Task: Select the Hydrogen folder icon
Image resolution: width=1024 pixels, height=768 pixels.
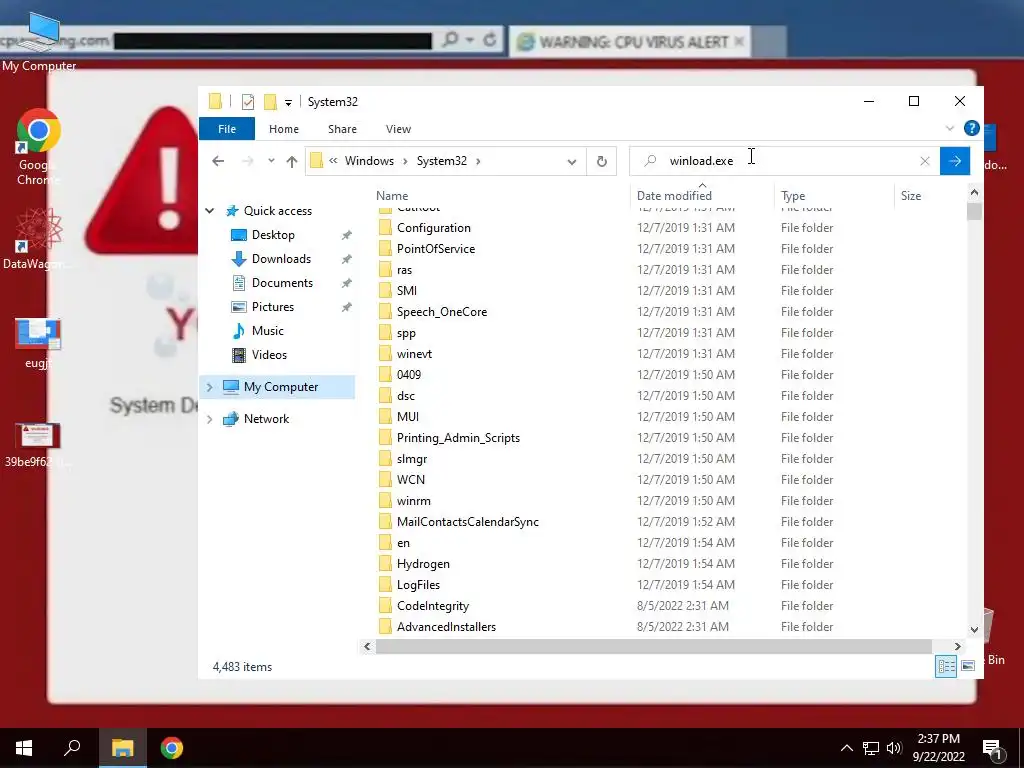Action: pos(385,564)
